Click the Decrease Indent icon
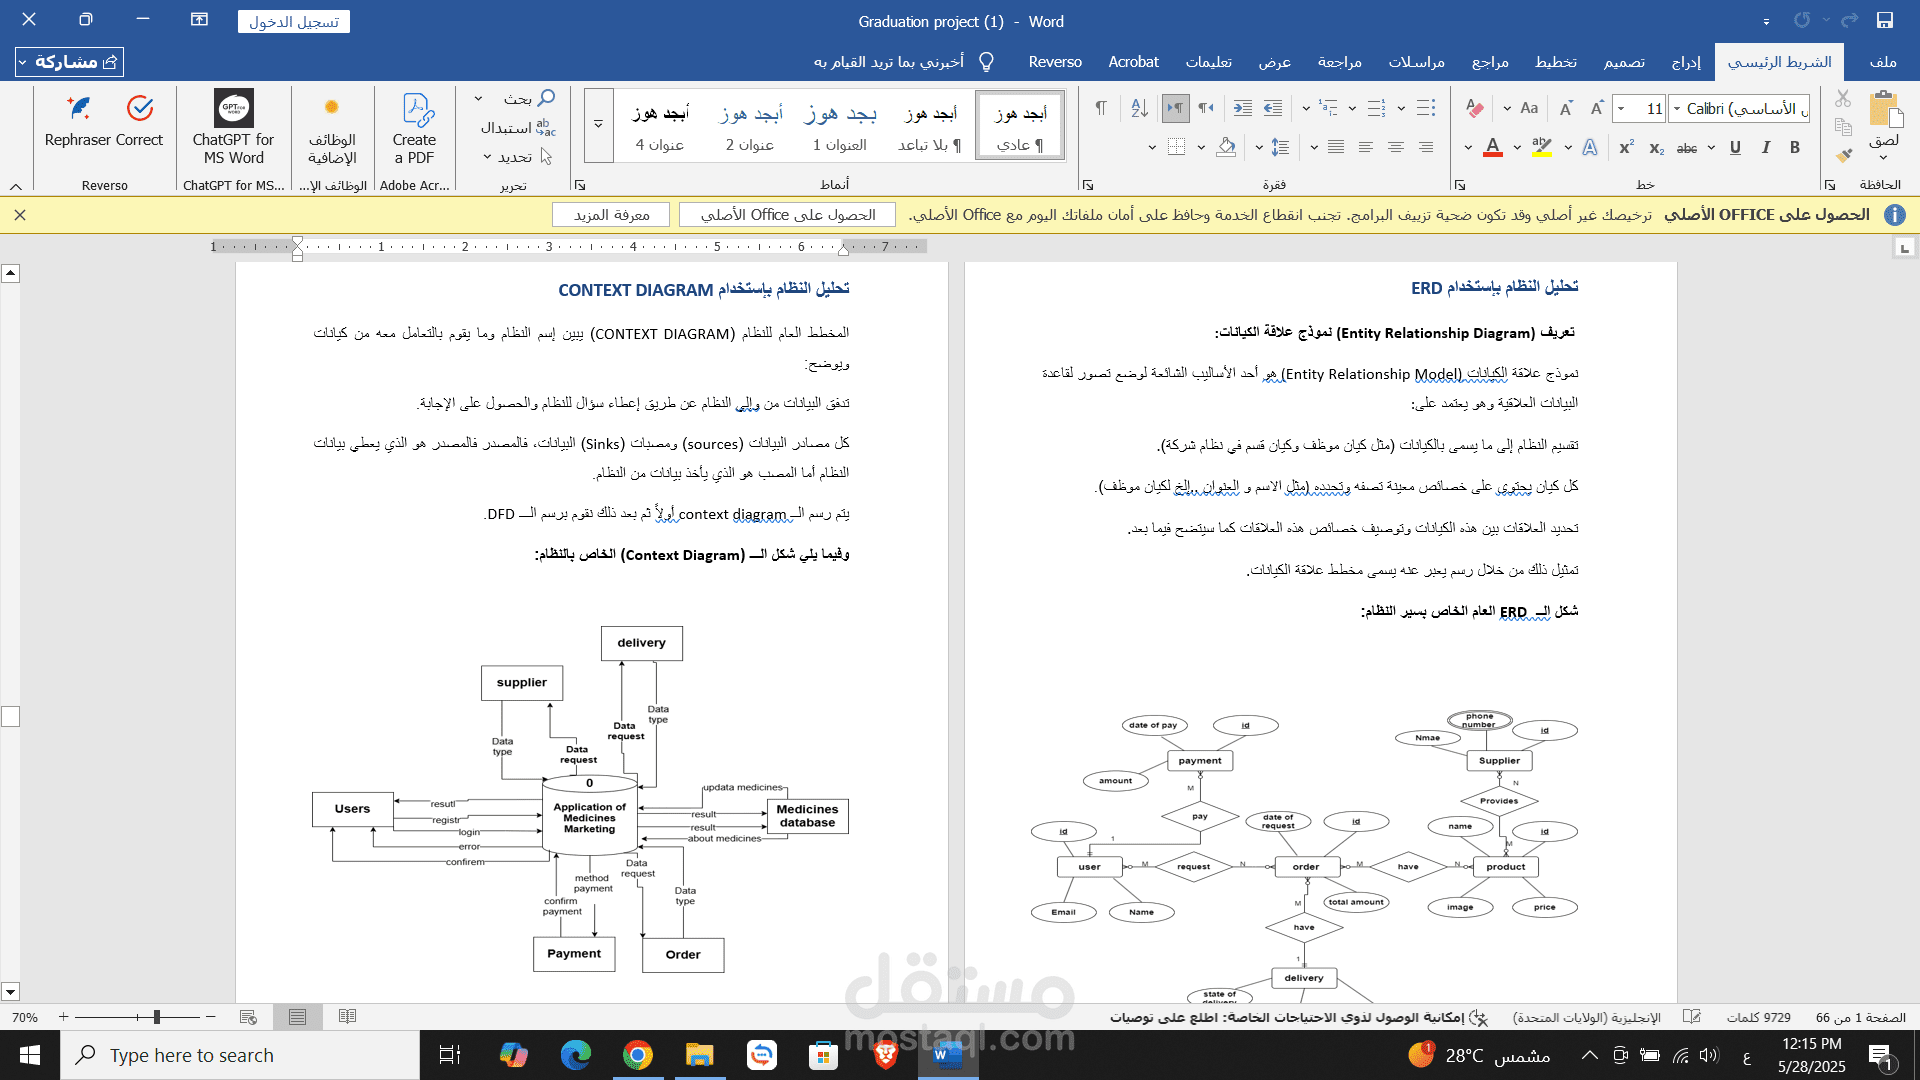Viewport: 1920px width, 1080px height. tap(1273, 108)
